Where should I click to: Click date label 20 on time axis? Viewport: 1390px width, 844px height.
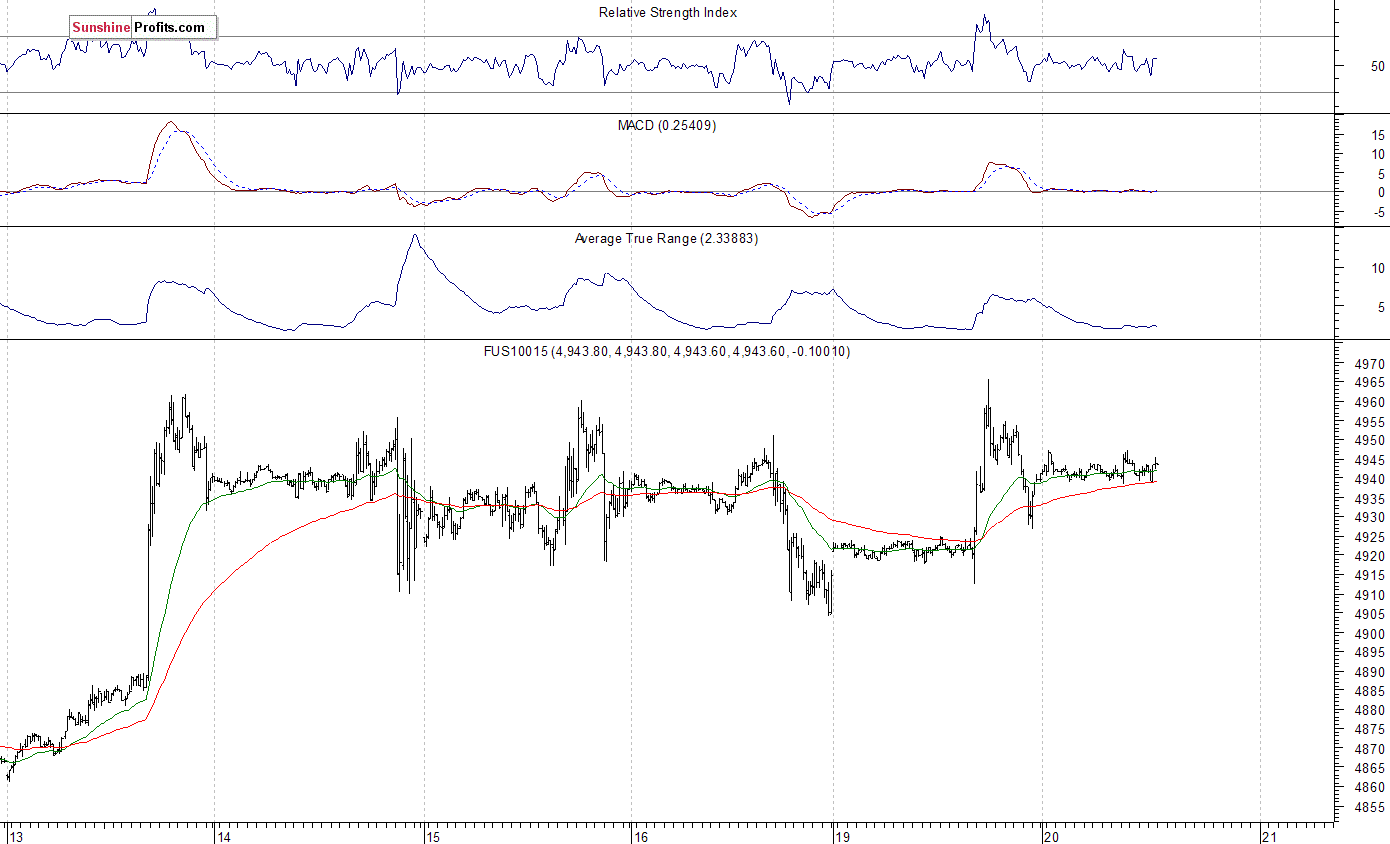pyautogui.click(x=1051, y=836)
